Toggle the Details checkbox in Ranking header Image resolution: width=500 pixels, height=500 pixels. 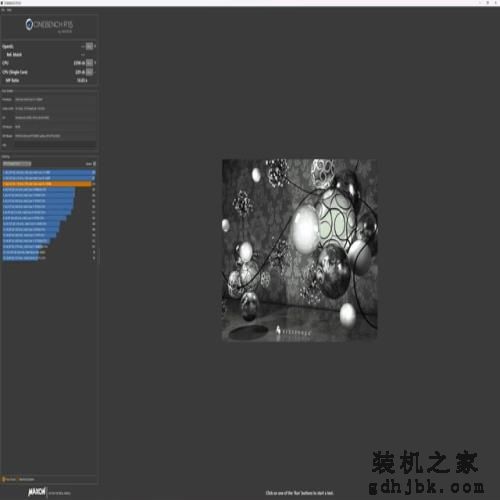tap(95, 164)
